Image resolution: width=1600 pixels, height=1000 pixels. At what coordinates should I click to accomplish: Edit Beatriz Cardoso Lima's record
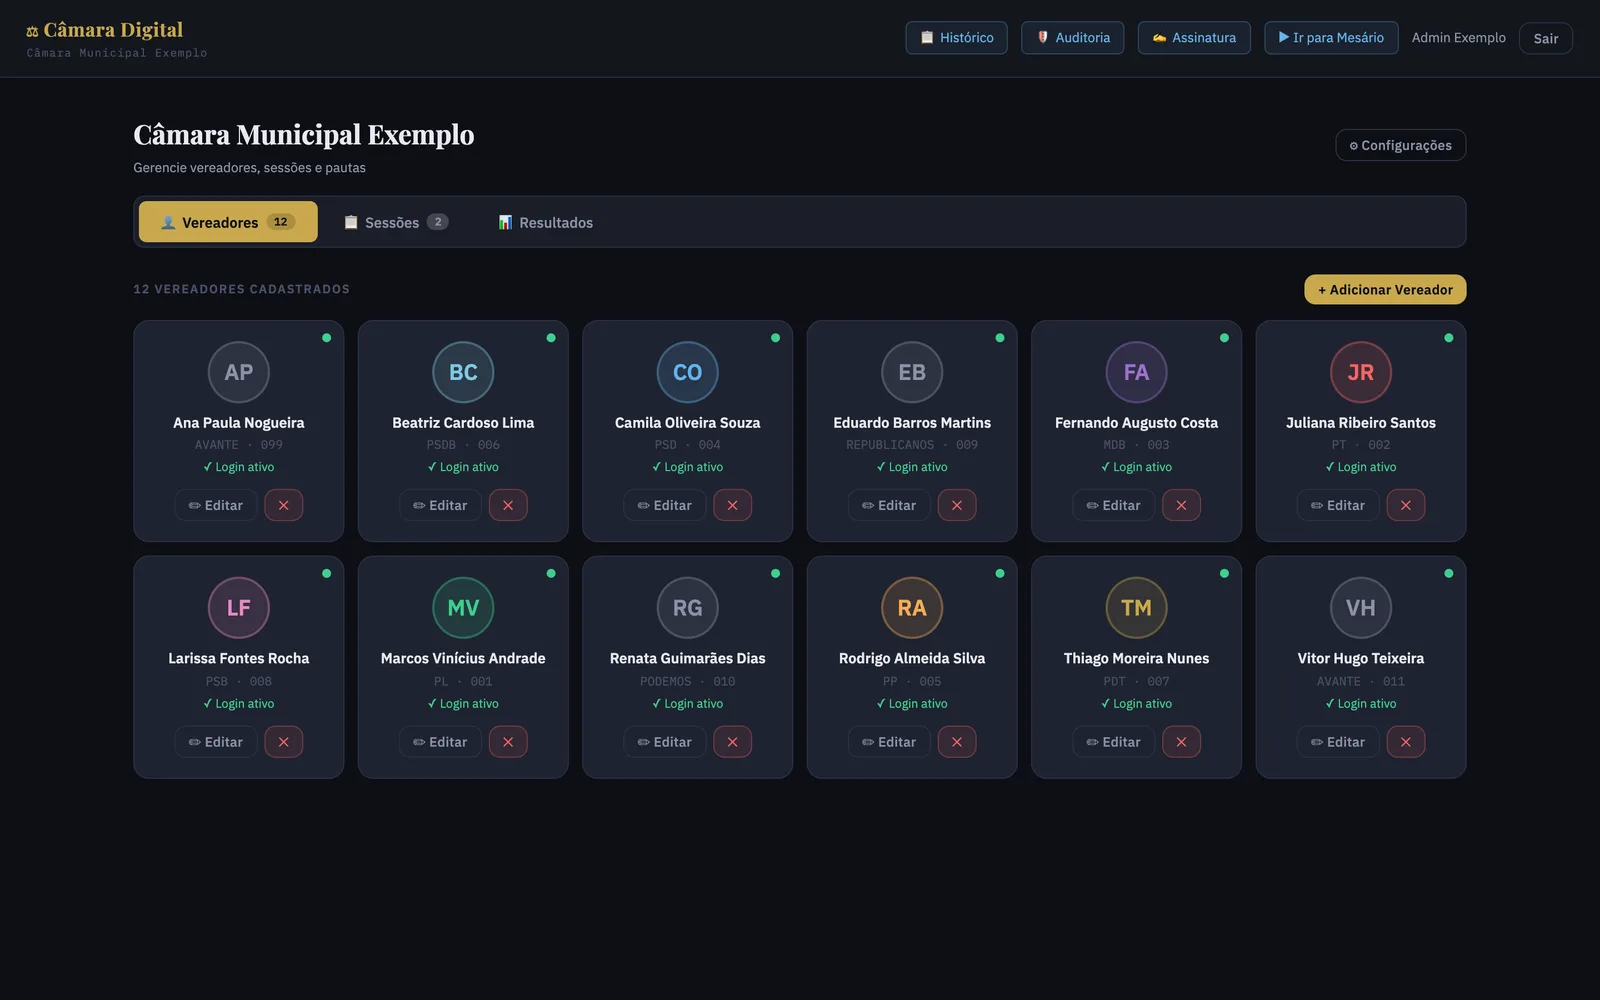point(440,505)
